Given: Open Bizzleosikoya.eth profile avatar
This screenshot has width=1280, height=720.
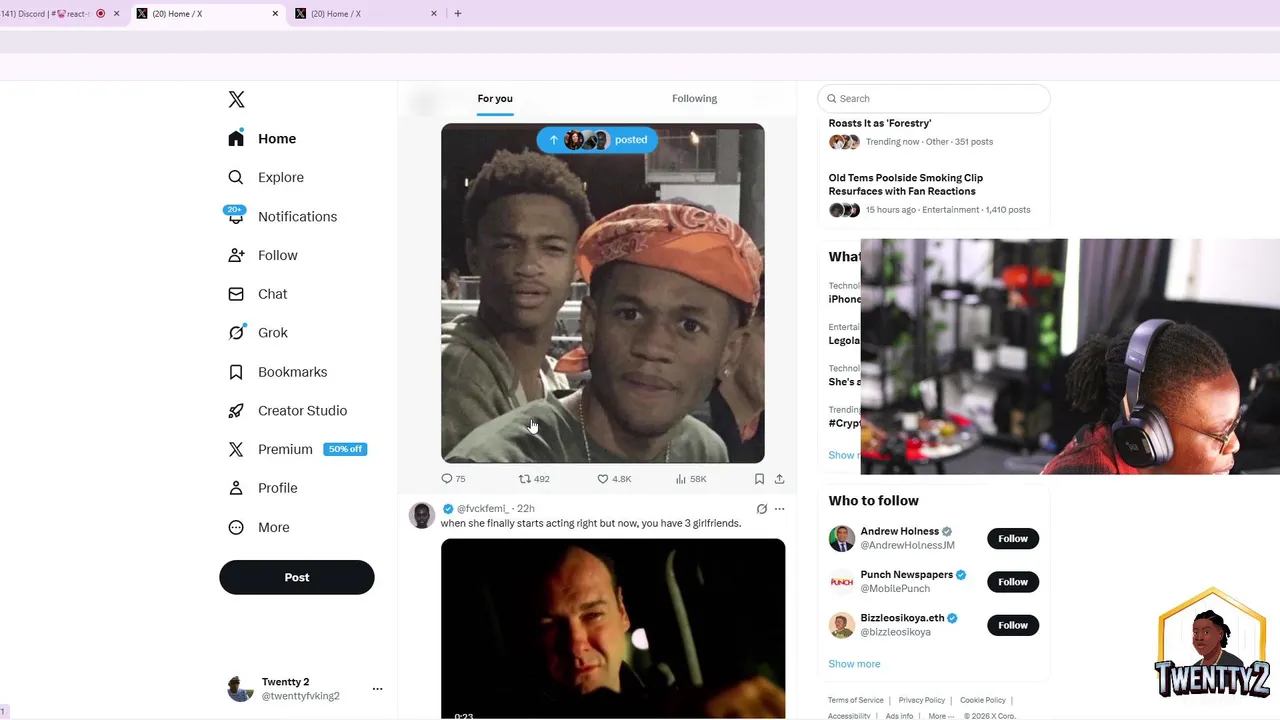Looking at the screenshot, I should click(x=842, y=625).
